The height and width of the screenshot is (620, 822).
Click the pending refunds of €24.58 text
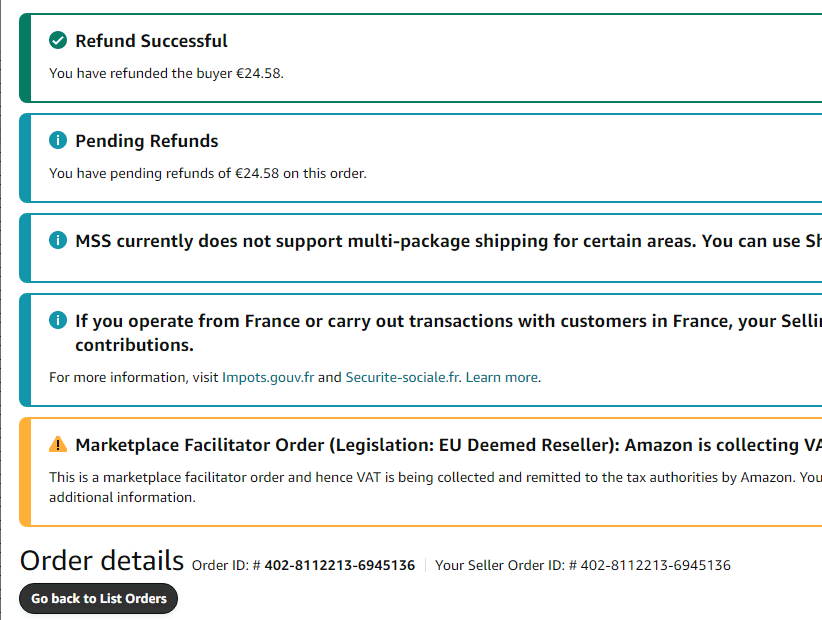pos(207,173)
